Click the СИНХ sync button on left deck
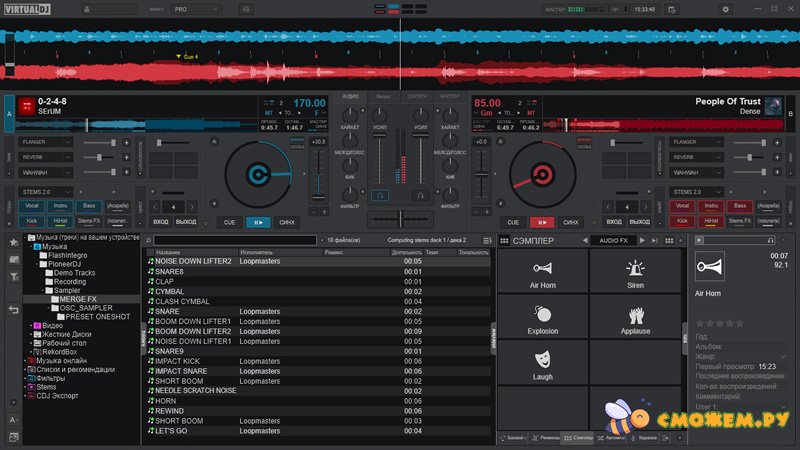 point(289,222)
